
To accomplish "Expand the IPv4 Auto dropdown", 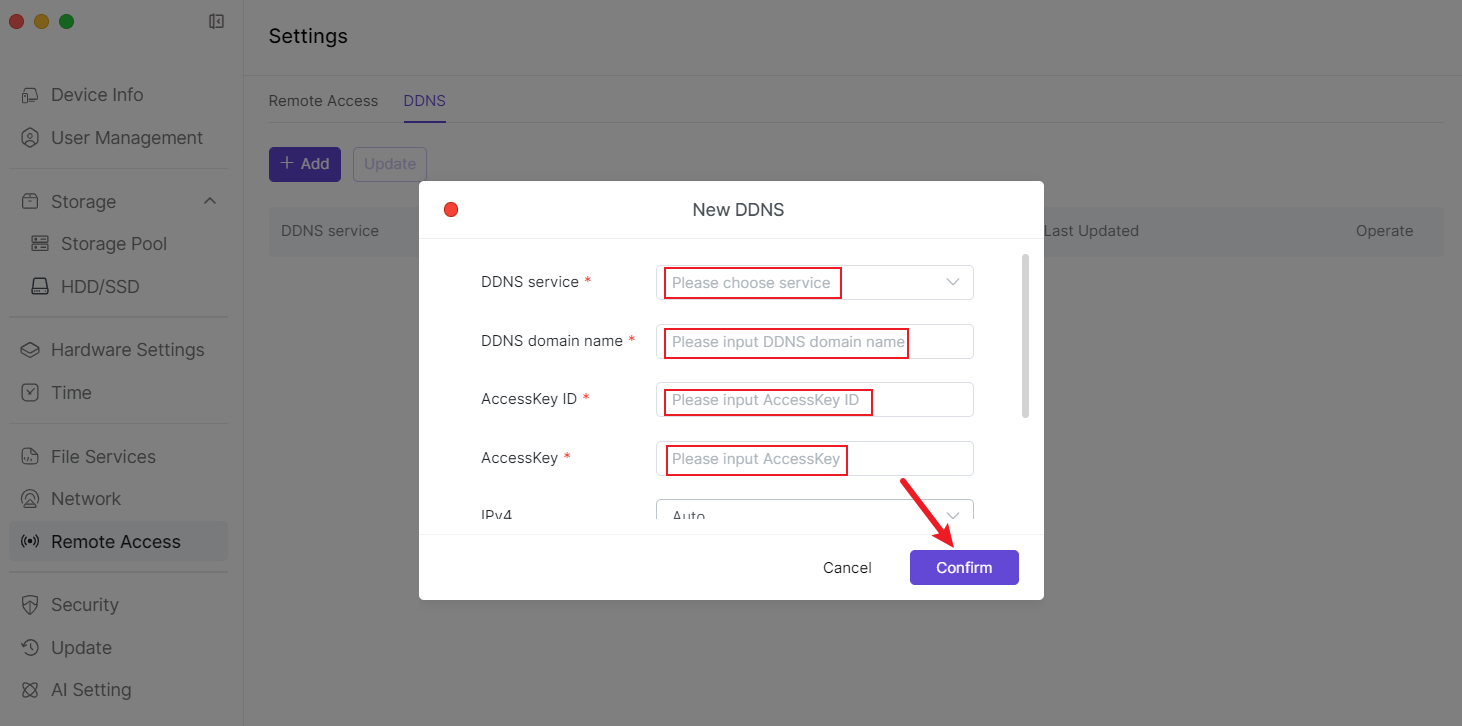I will [814, 514].
